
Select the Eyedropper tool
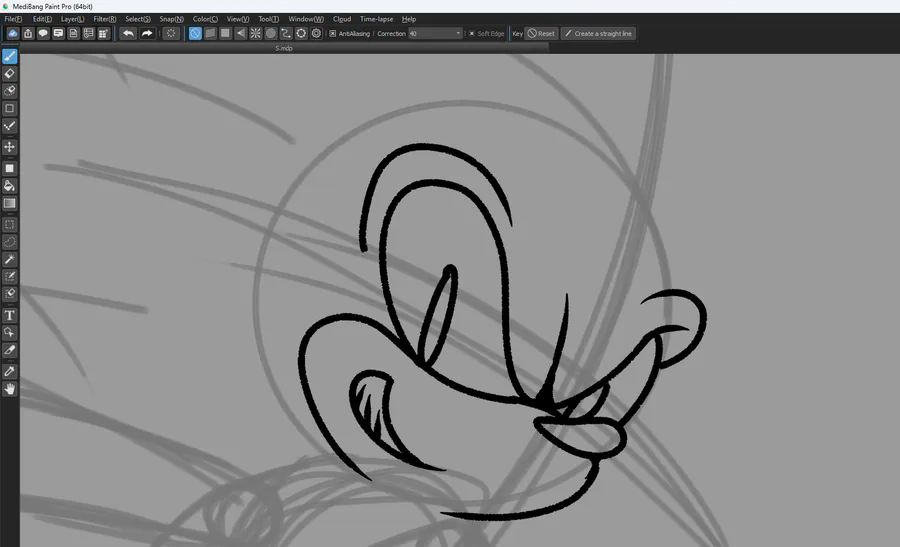pos(10,371)
